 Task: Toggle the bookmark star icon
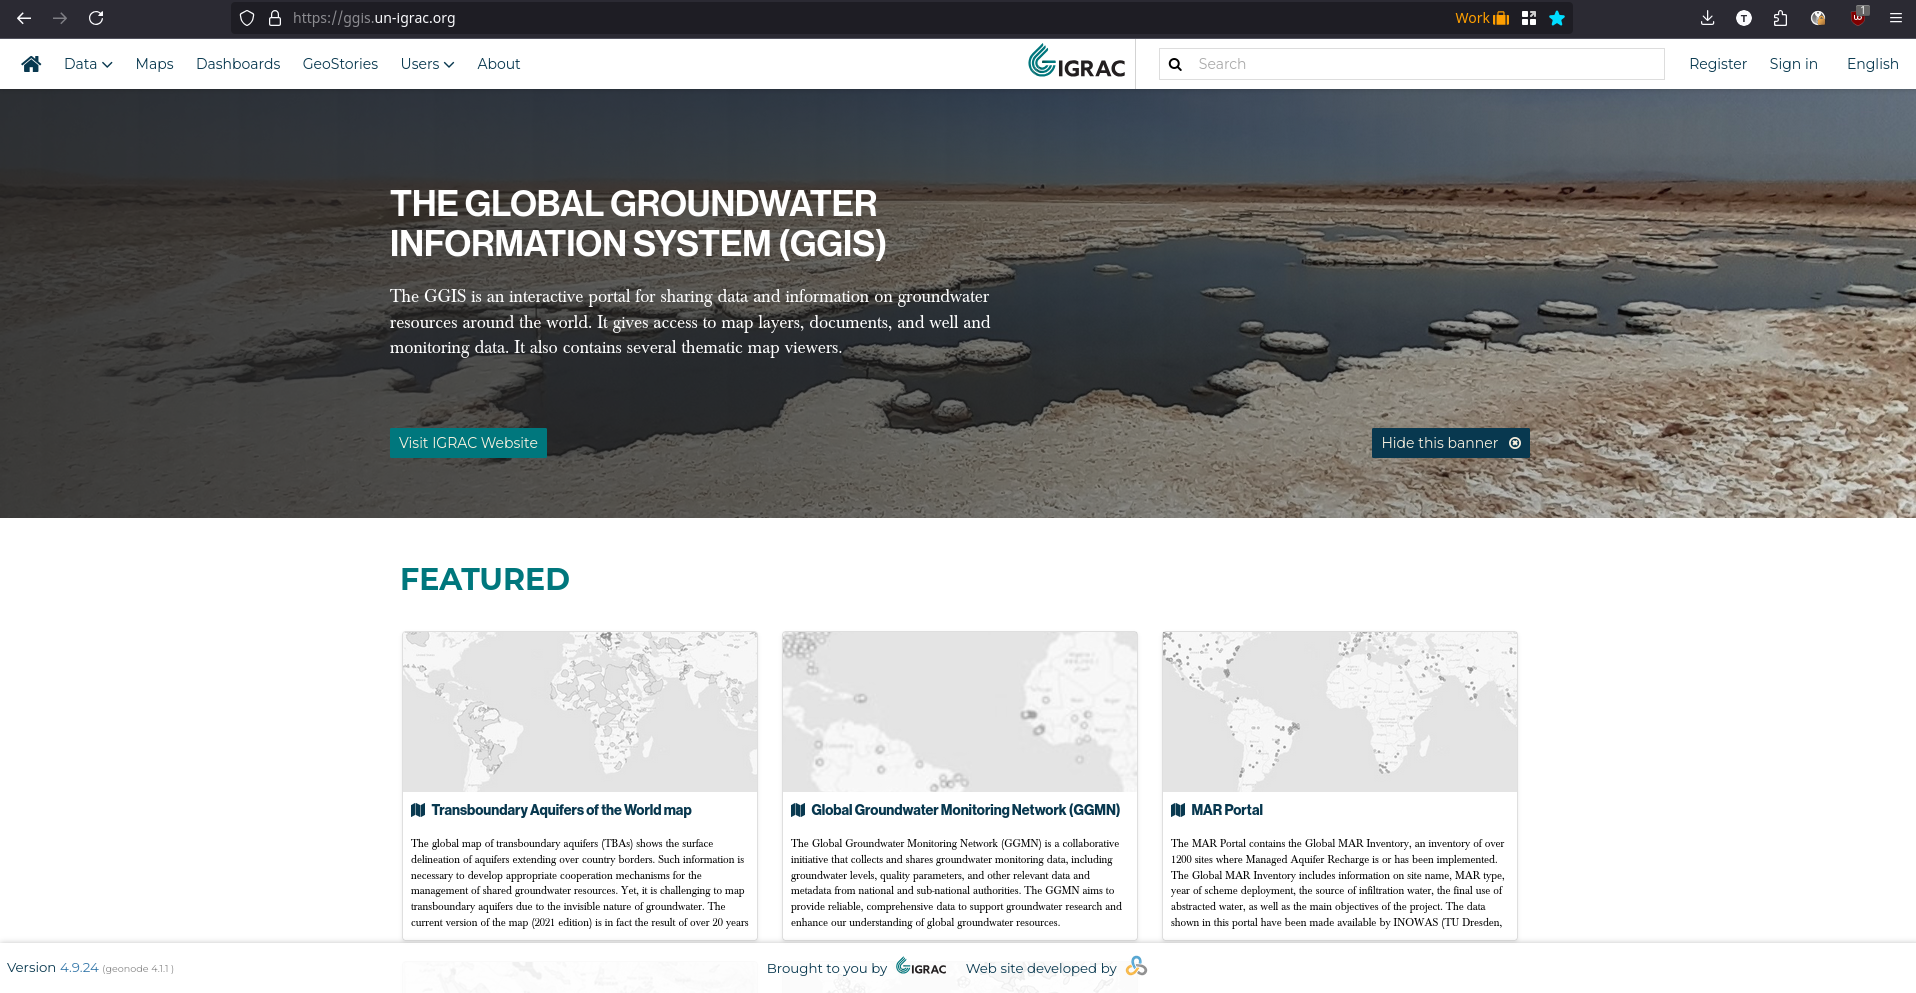[x=1557, y=18]
